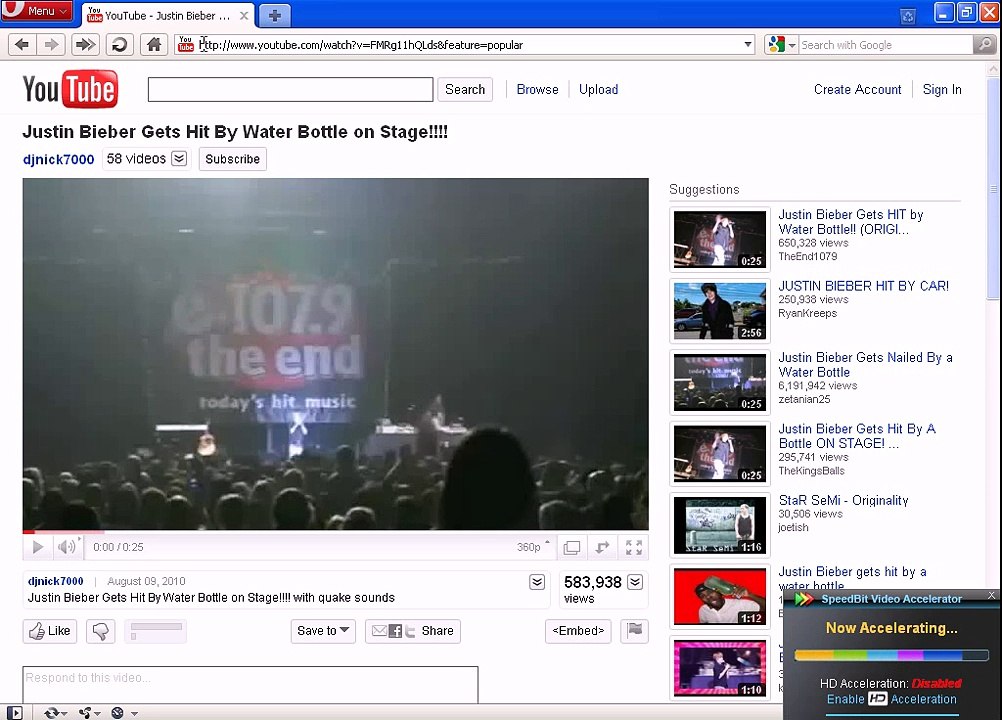The width and height of the screenshot is (1002, 720).
Task: Open Justin Bieber Gets Hit By A Bottle ON STAGE
Action: [856, 436]
